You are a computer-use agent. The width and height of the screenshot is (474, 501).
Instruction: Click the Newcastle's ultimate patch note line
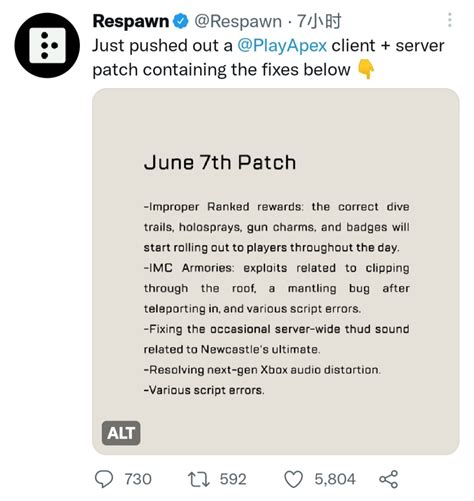coord(277,339)
